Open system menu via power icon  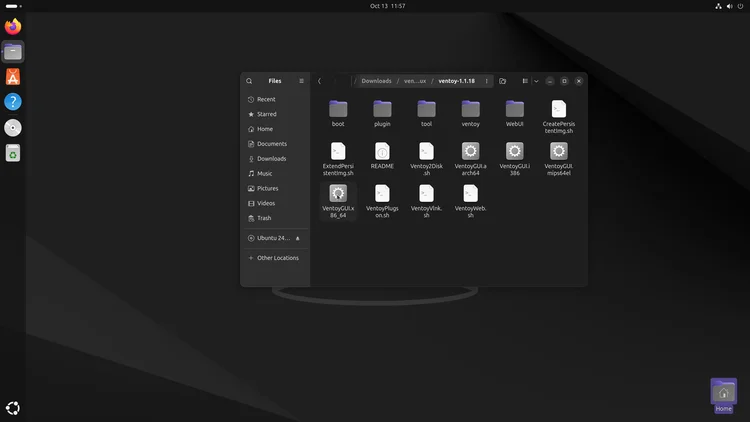[740, 6]
